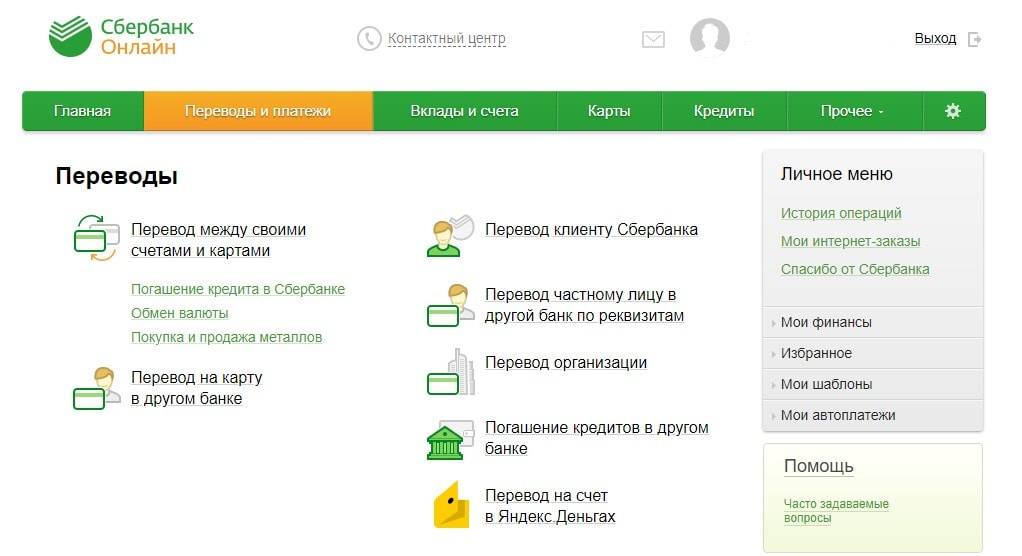Click the organization building transfer icon
The width and height of the screenshot is (1022, 556).
click(x=451, y=373)
